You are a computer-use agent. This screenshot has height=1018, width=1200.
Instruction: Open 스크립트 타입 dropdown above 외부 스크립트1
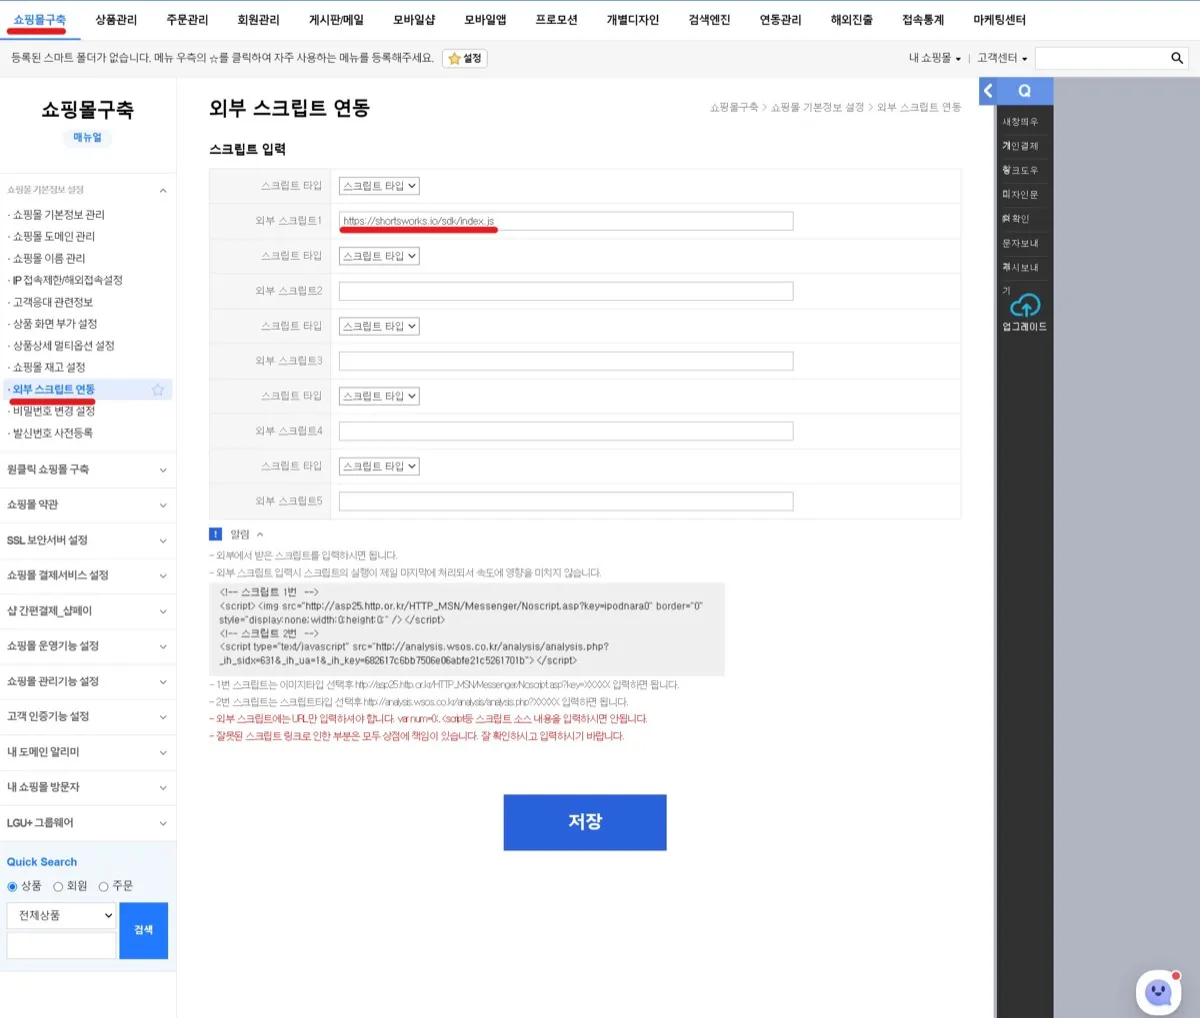[379, 186]
